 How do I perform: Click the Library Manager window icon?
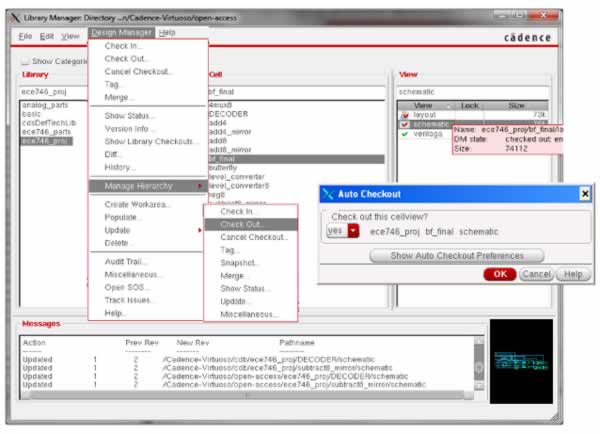click(16, 18)
